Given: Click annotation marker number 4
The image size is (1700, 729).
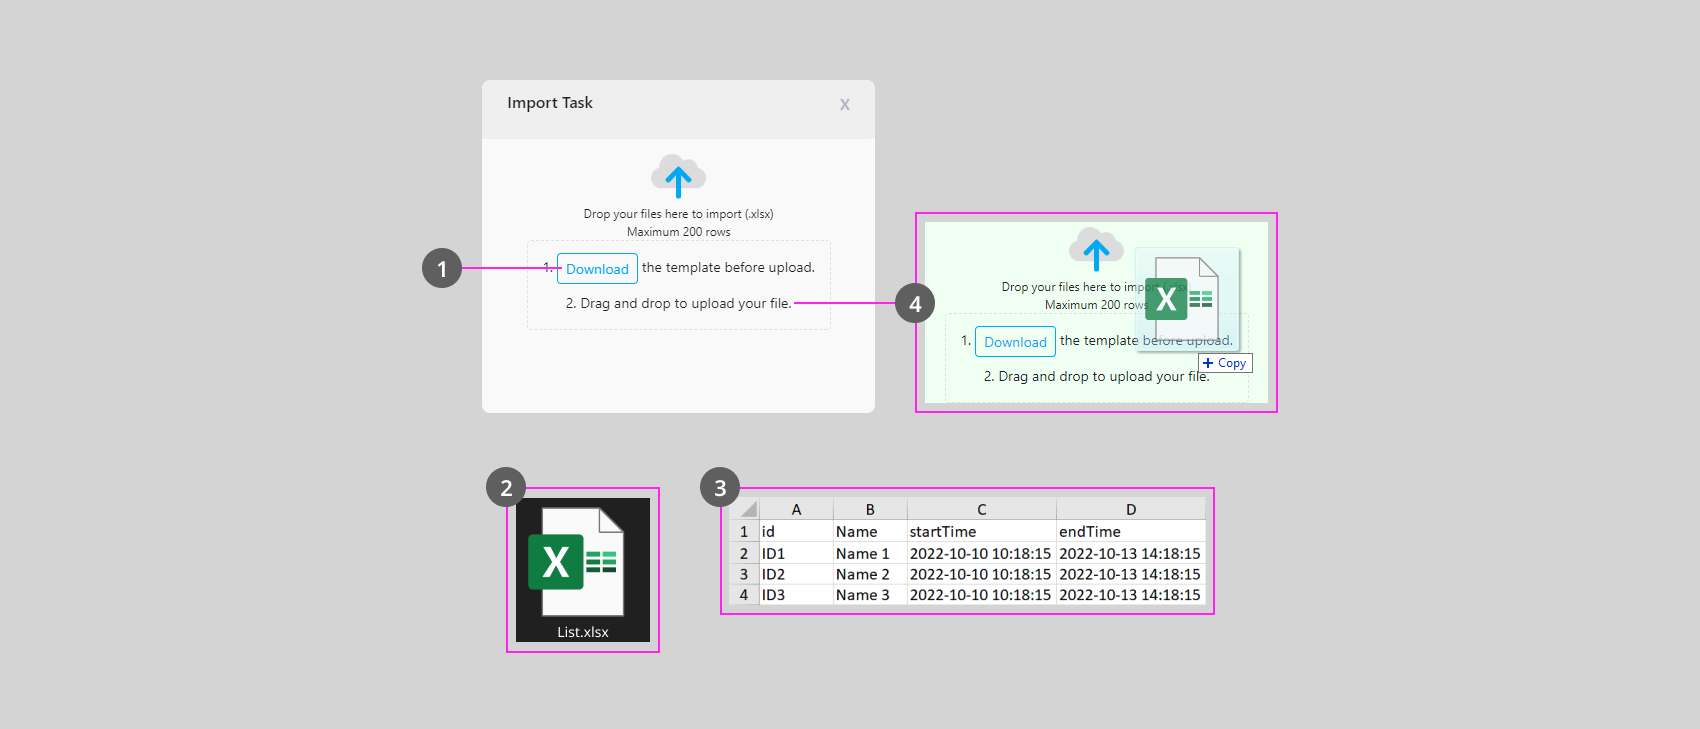Looking at the screenshot, I should 915,303.
